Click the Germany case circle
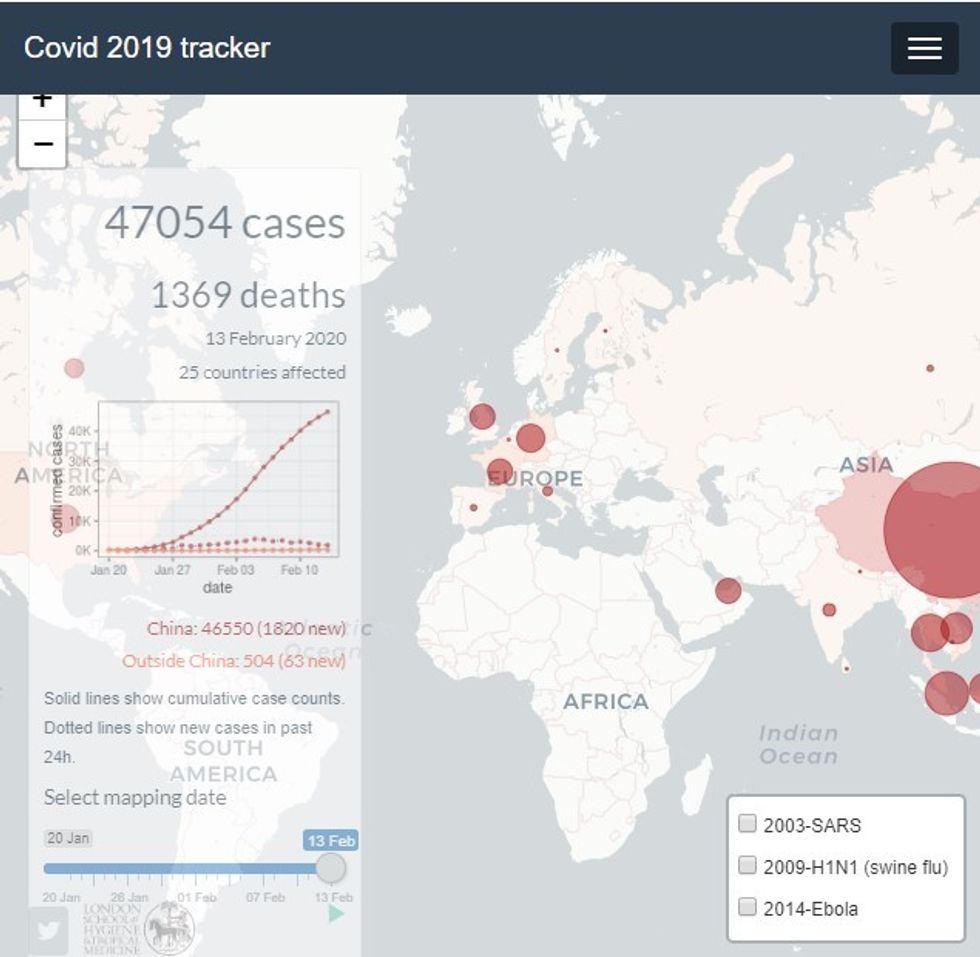980x957 pixels. [x=530, y=438]
